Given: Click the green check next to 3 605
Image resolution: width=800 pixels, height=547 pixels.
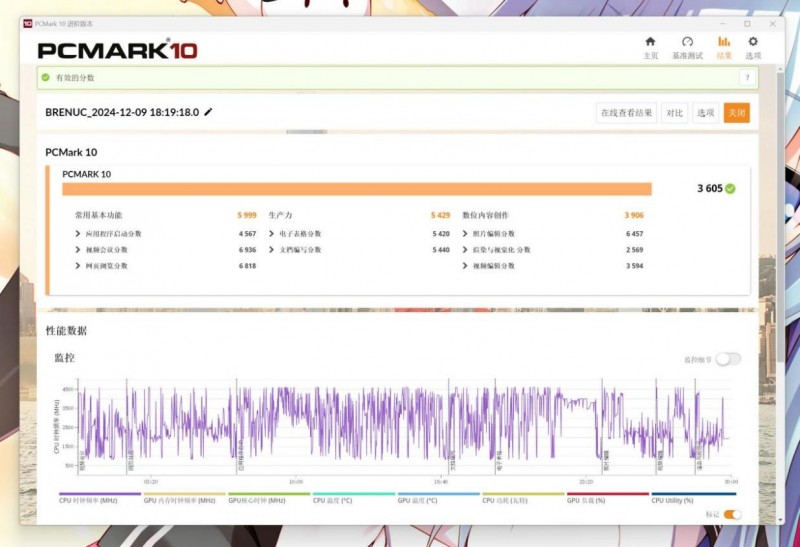Looking at the screenshot, I should pos(730,189).
